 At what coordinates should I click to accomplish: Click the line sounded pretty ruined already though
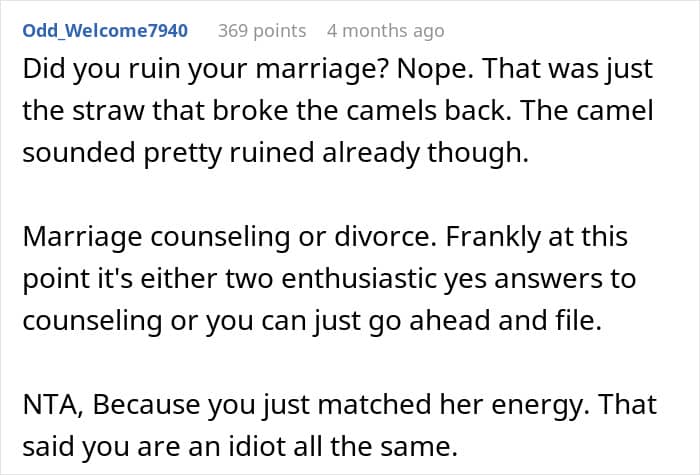[275, 153]
